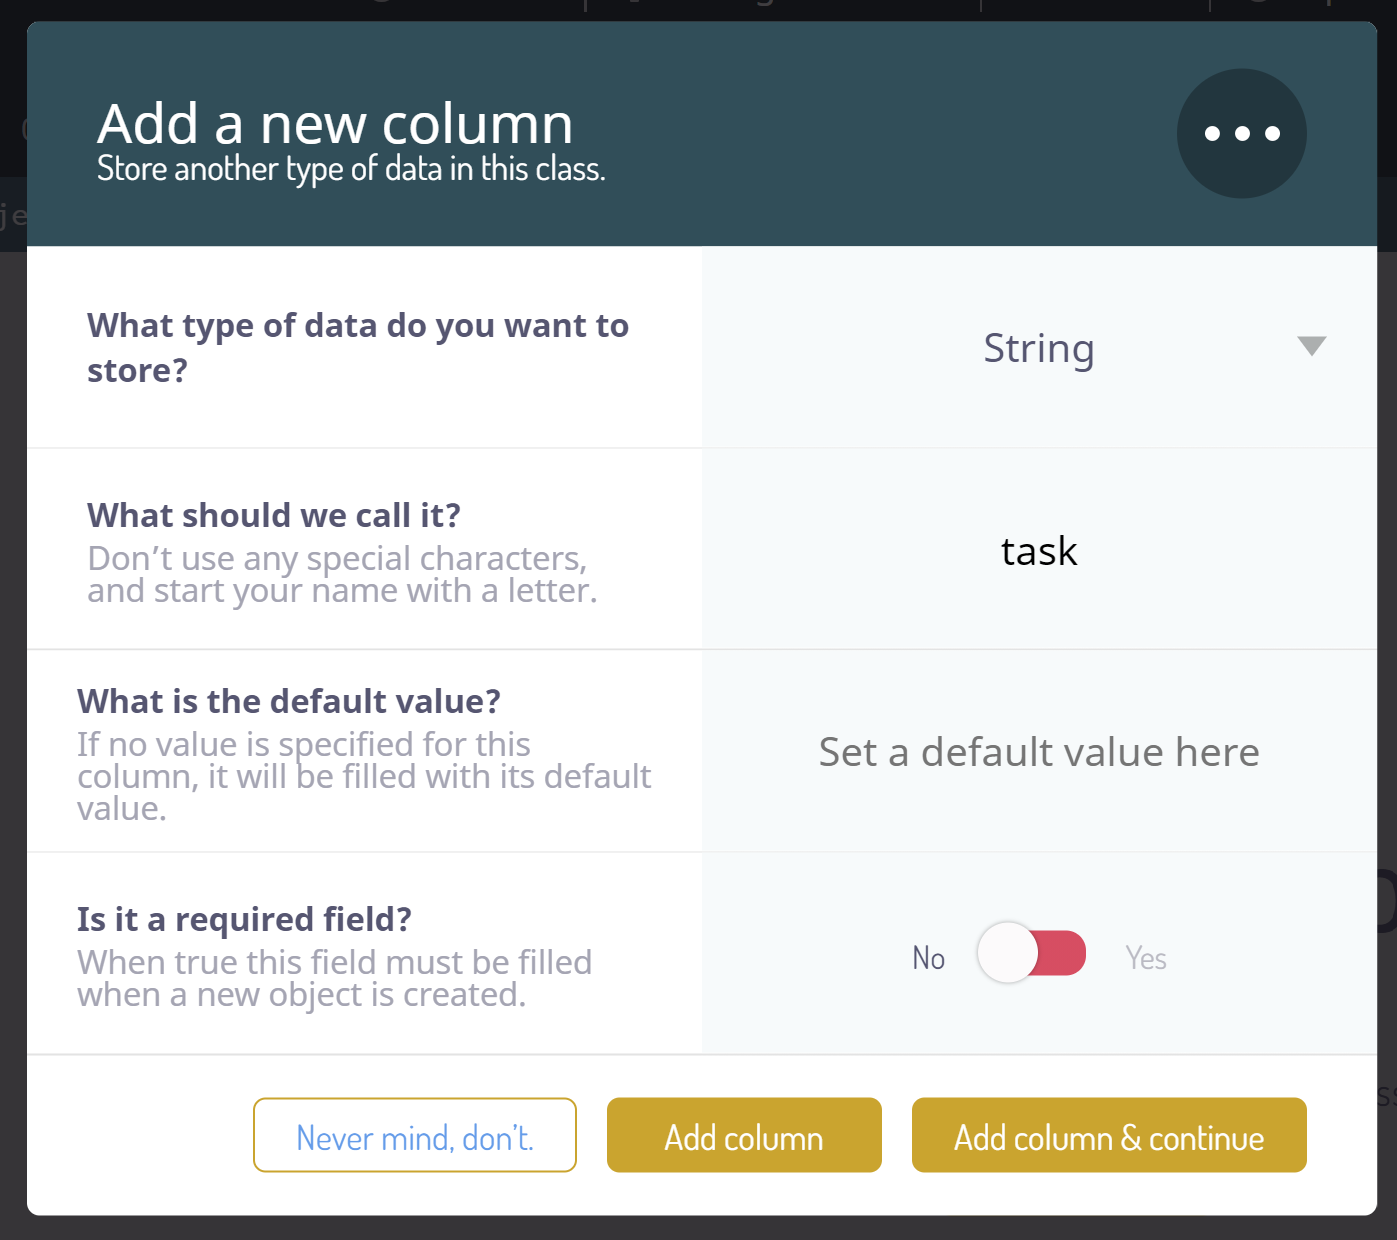Select the "Yes" label beside the switch
Viewport: 1397px width, 1240px height.
[x=1146, y=958]
